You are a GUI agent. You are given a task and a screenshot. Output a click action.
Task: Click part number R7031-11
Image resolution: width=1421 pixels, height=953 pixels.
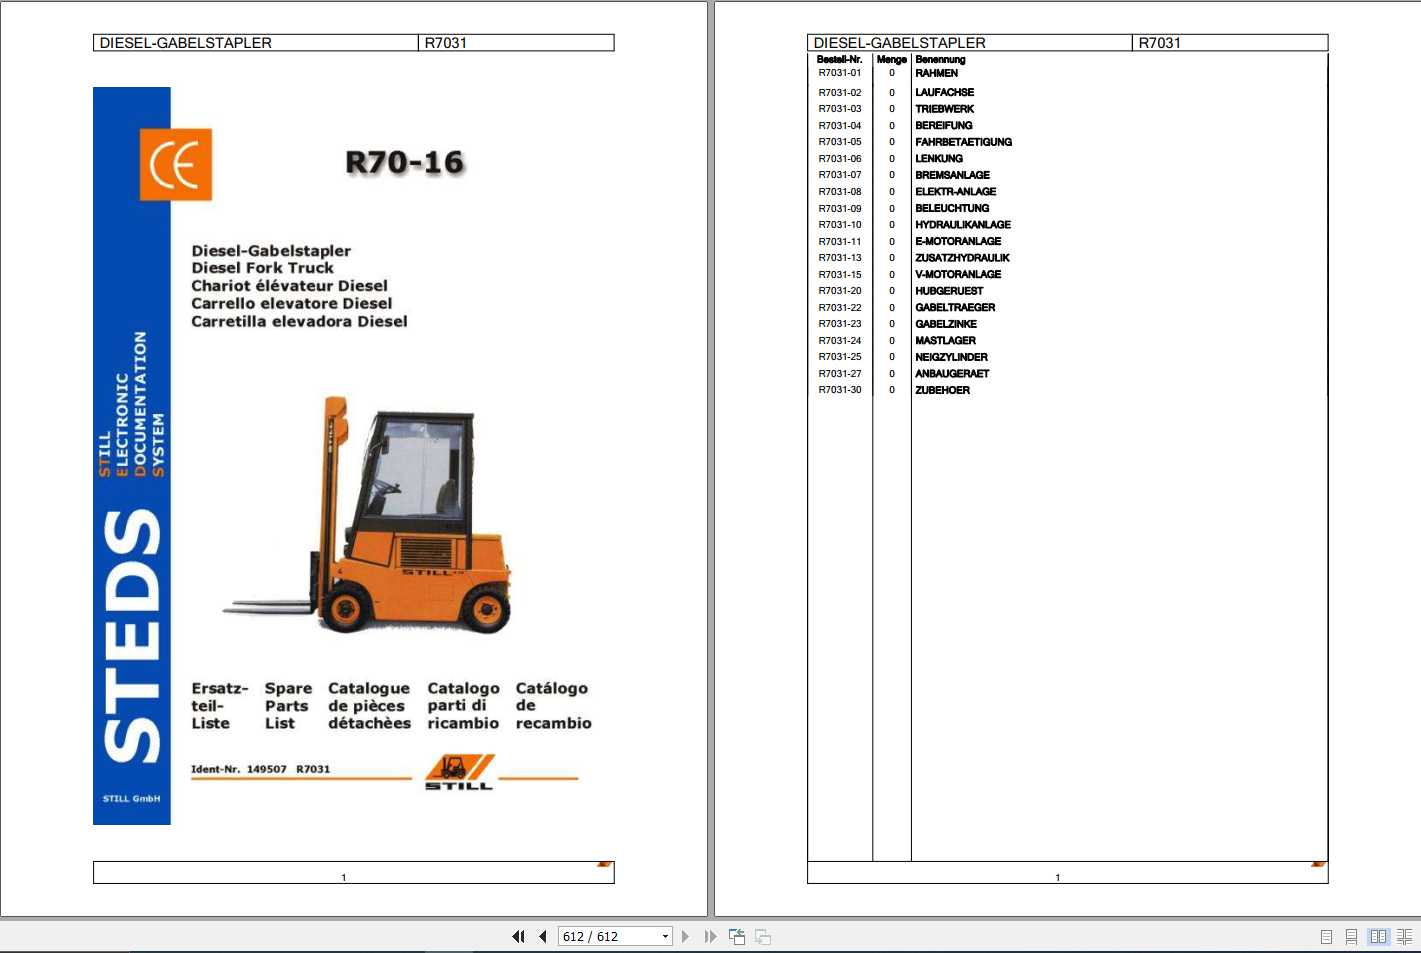(x=840, y=241)
